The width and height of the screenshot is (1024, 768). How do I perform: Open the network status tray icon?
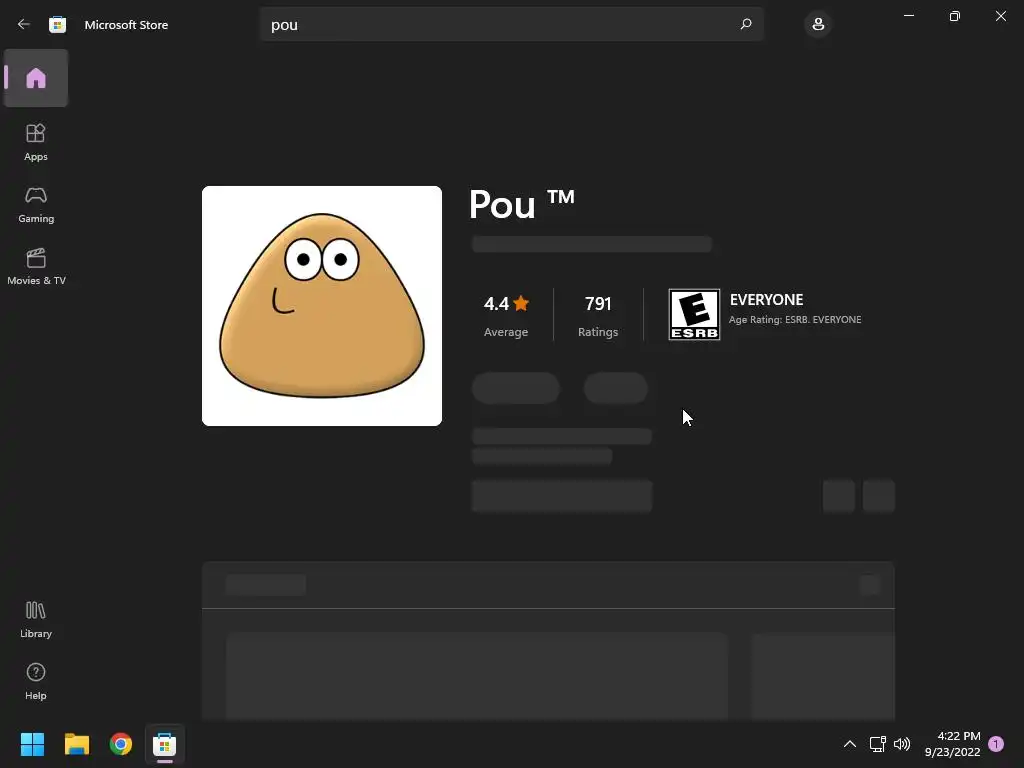coord(877,744)
